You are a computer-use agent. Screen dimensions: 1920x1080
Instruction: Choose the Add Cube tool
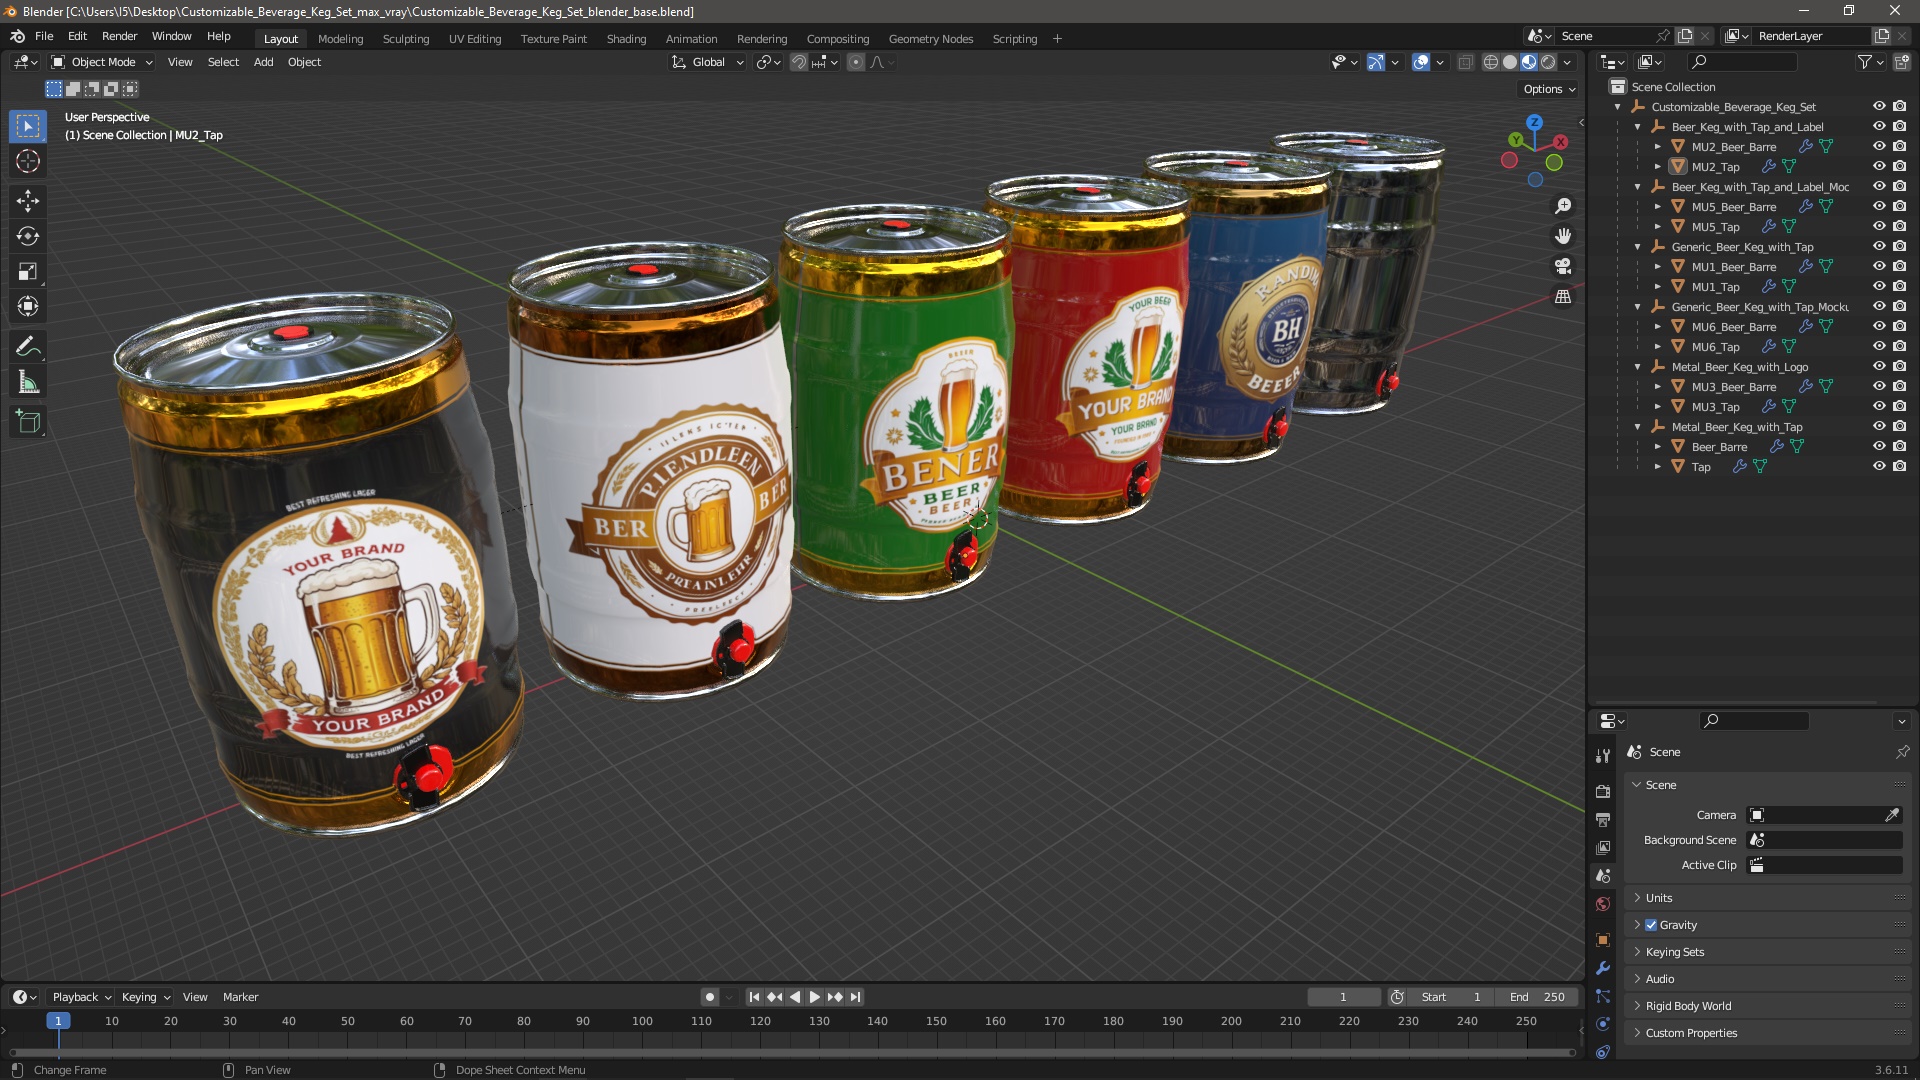tap(28, 422)
